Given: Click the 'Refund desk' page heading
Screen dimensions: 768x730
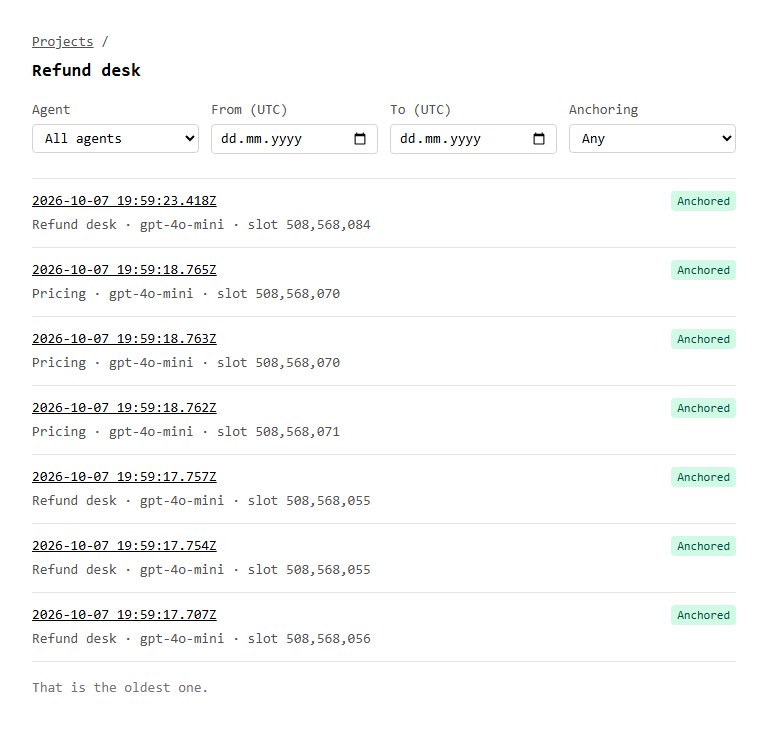Looking at the screenshot, I should coord(86,71).
